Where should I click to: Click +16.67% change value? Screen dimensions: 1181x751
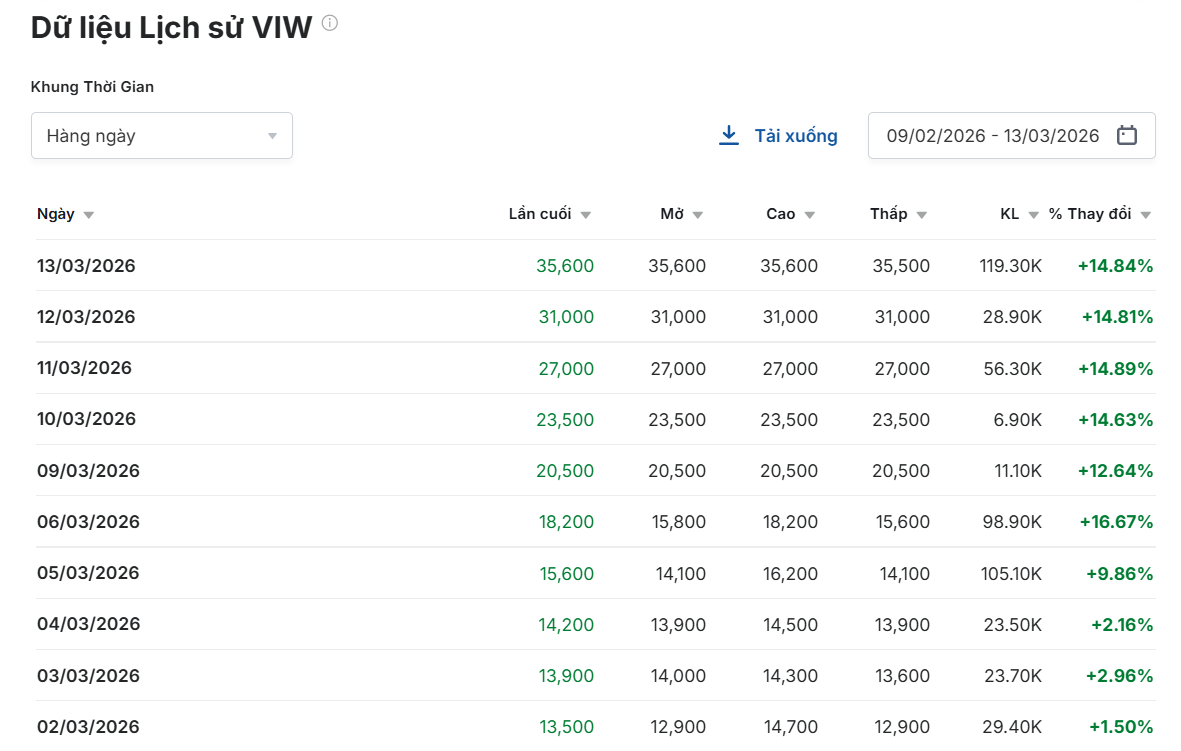tap(1116, 522)
